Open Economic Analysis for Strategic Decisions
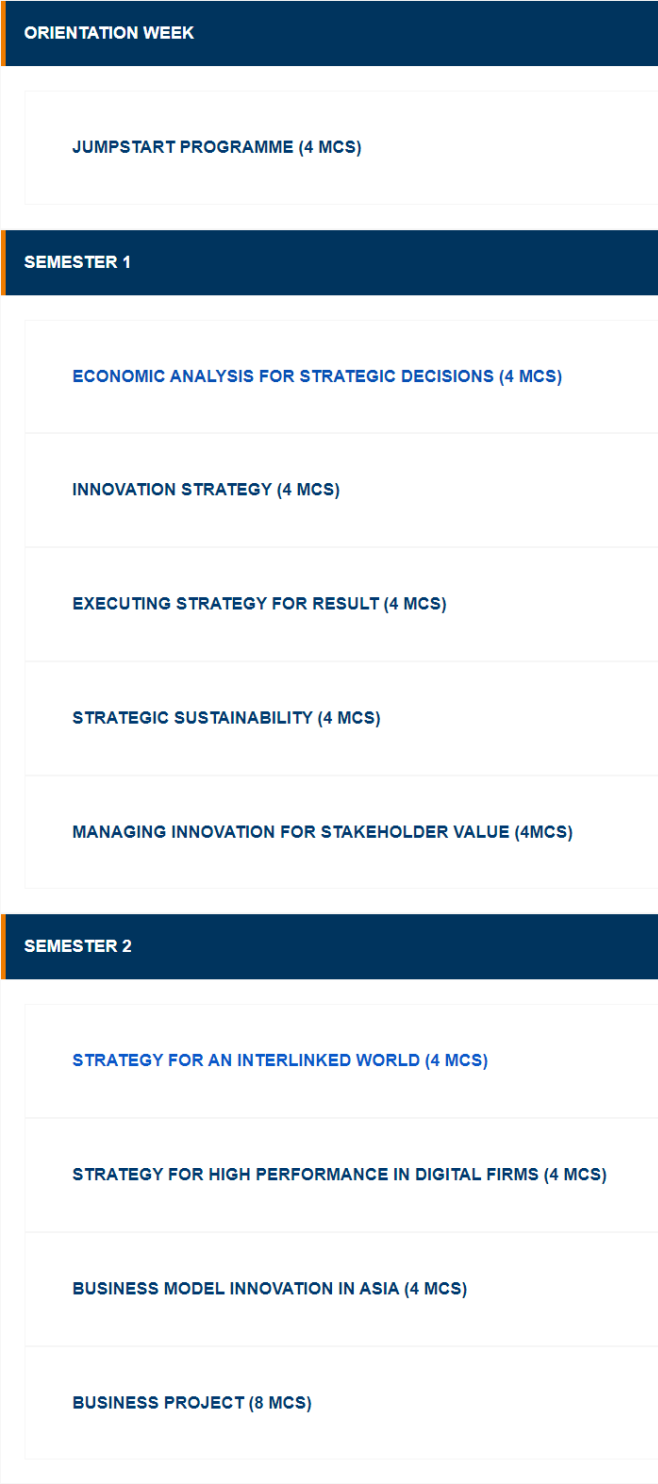Screen dimensions: 658x1484 point(316,377)
